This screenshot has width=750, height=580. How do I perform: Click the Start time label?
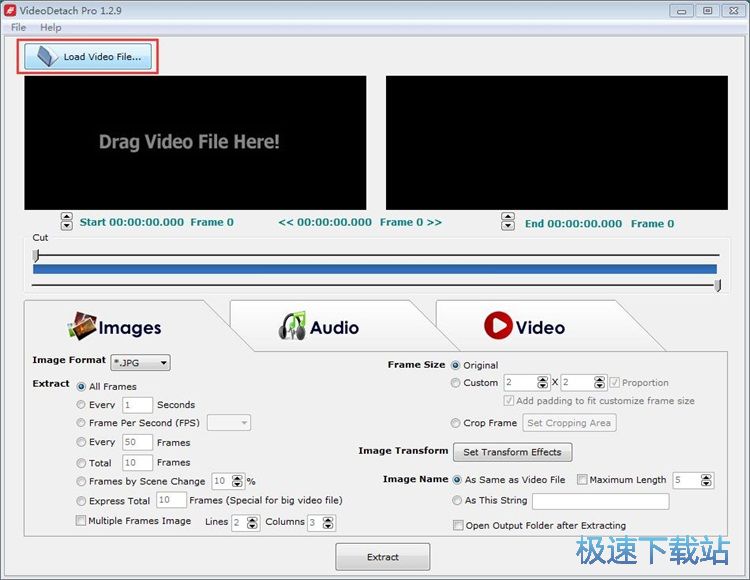click(x=156, y=222)
